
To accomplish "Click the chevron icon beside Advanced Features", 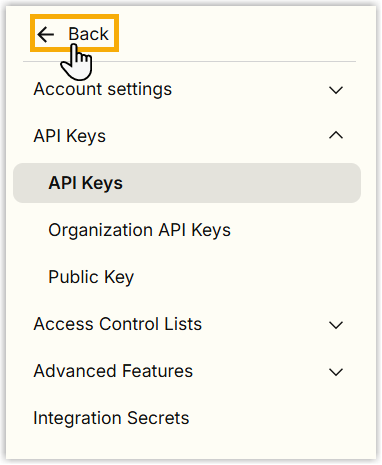I will [336, 372].
